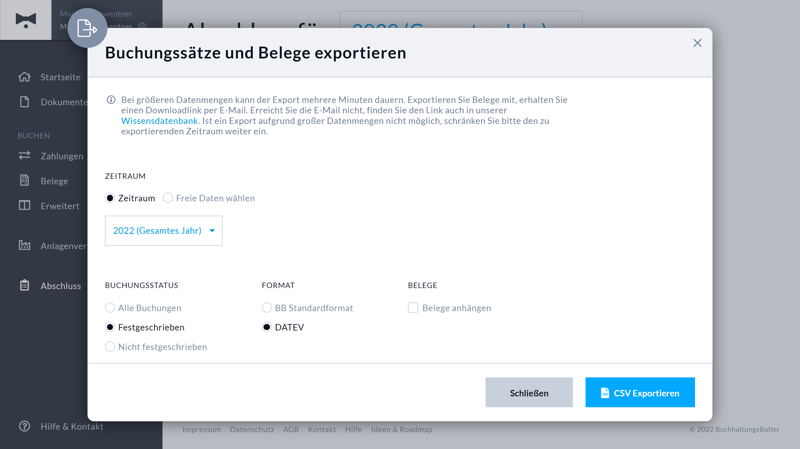Enable the Belege anhängen checkbox
800x449 pixels.
(x=413, y=308)
